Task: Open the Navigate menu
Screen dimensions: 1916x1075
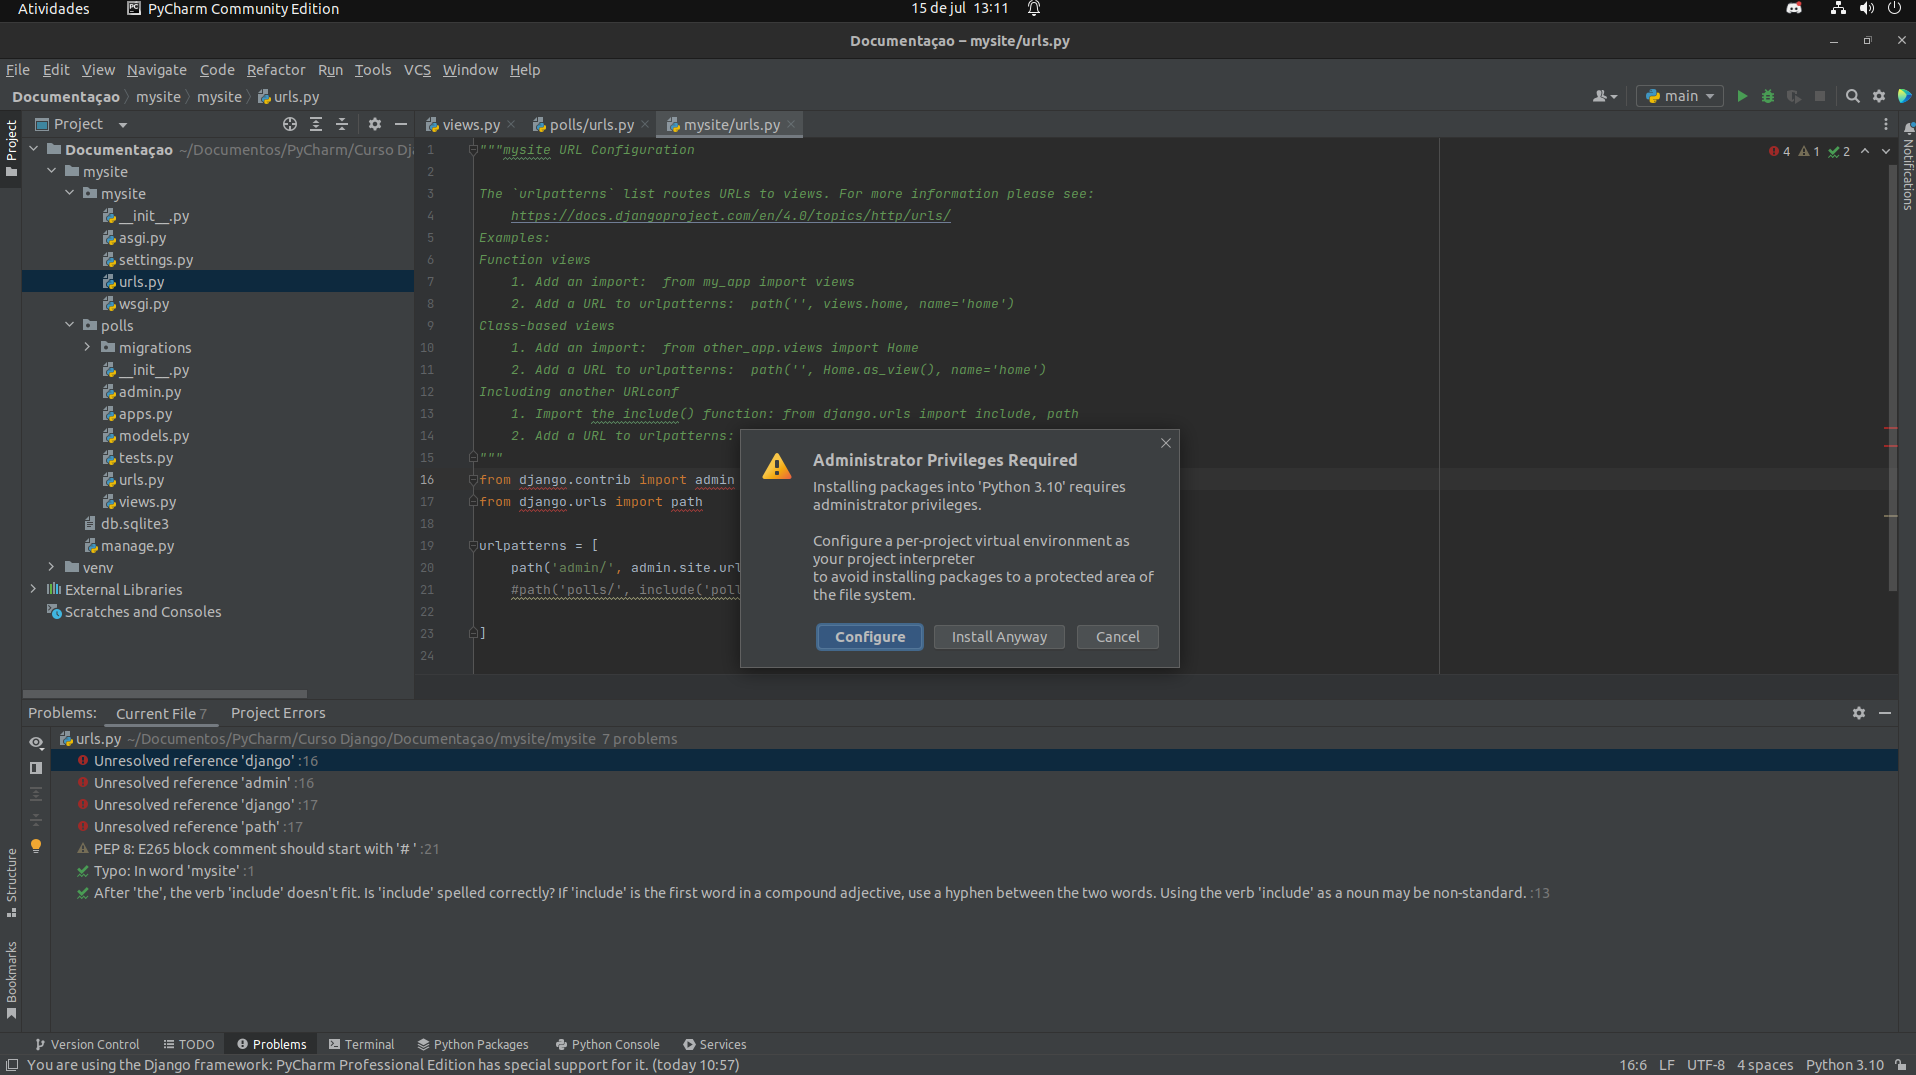Action: 156,70
